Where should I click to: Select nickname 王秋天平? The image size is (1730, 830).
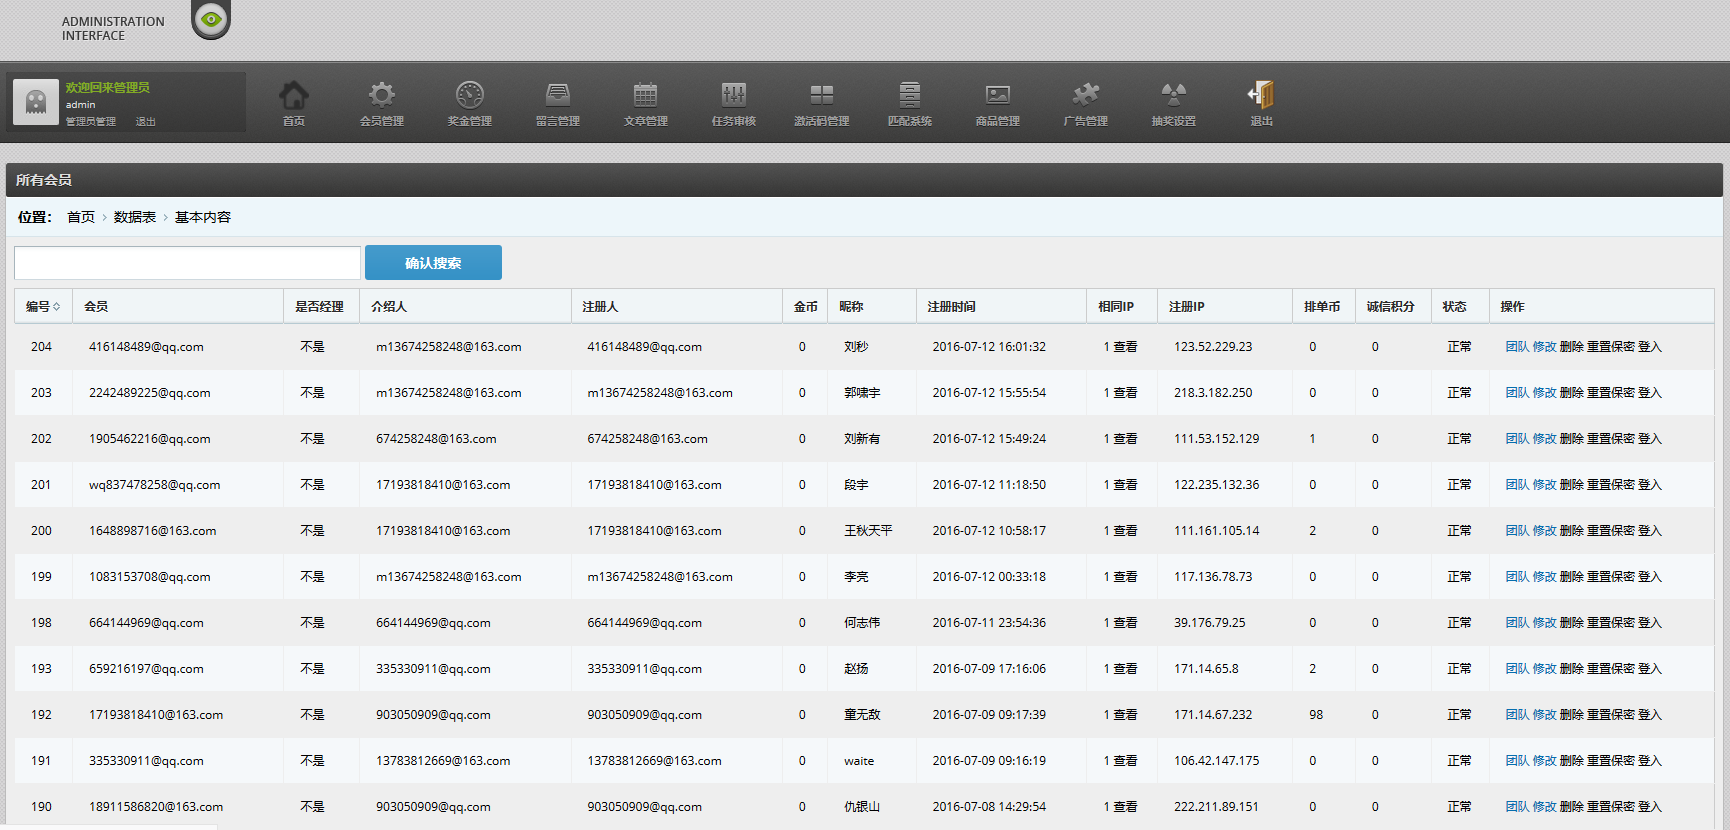tap(868, 531)
